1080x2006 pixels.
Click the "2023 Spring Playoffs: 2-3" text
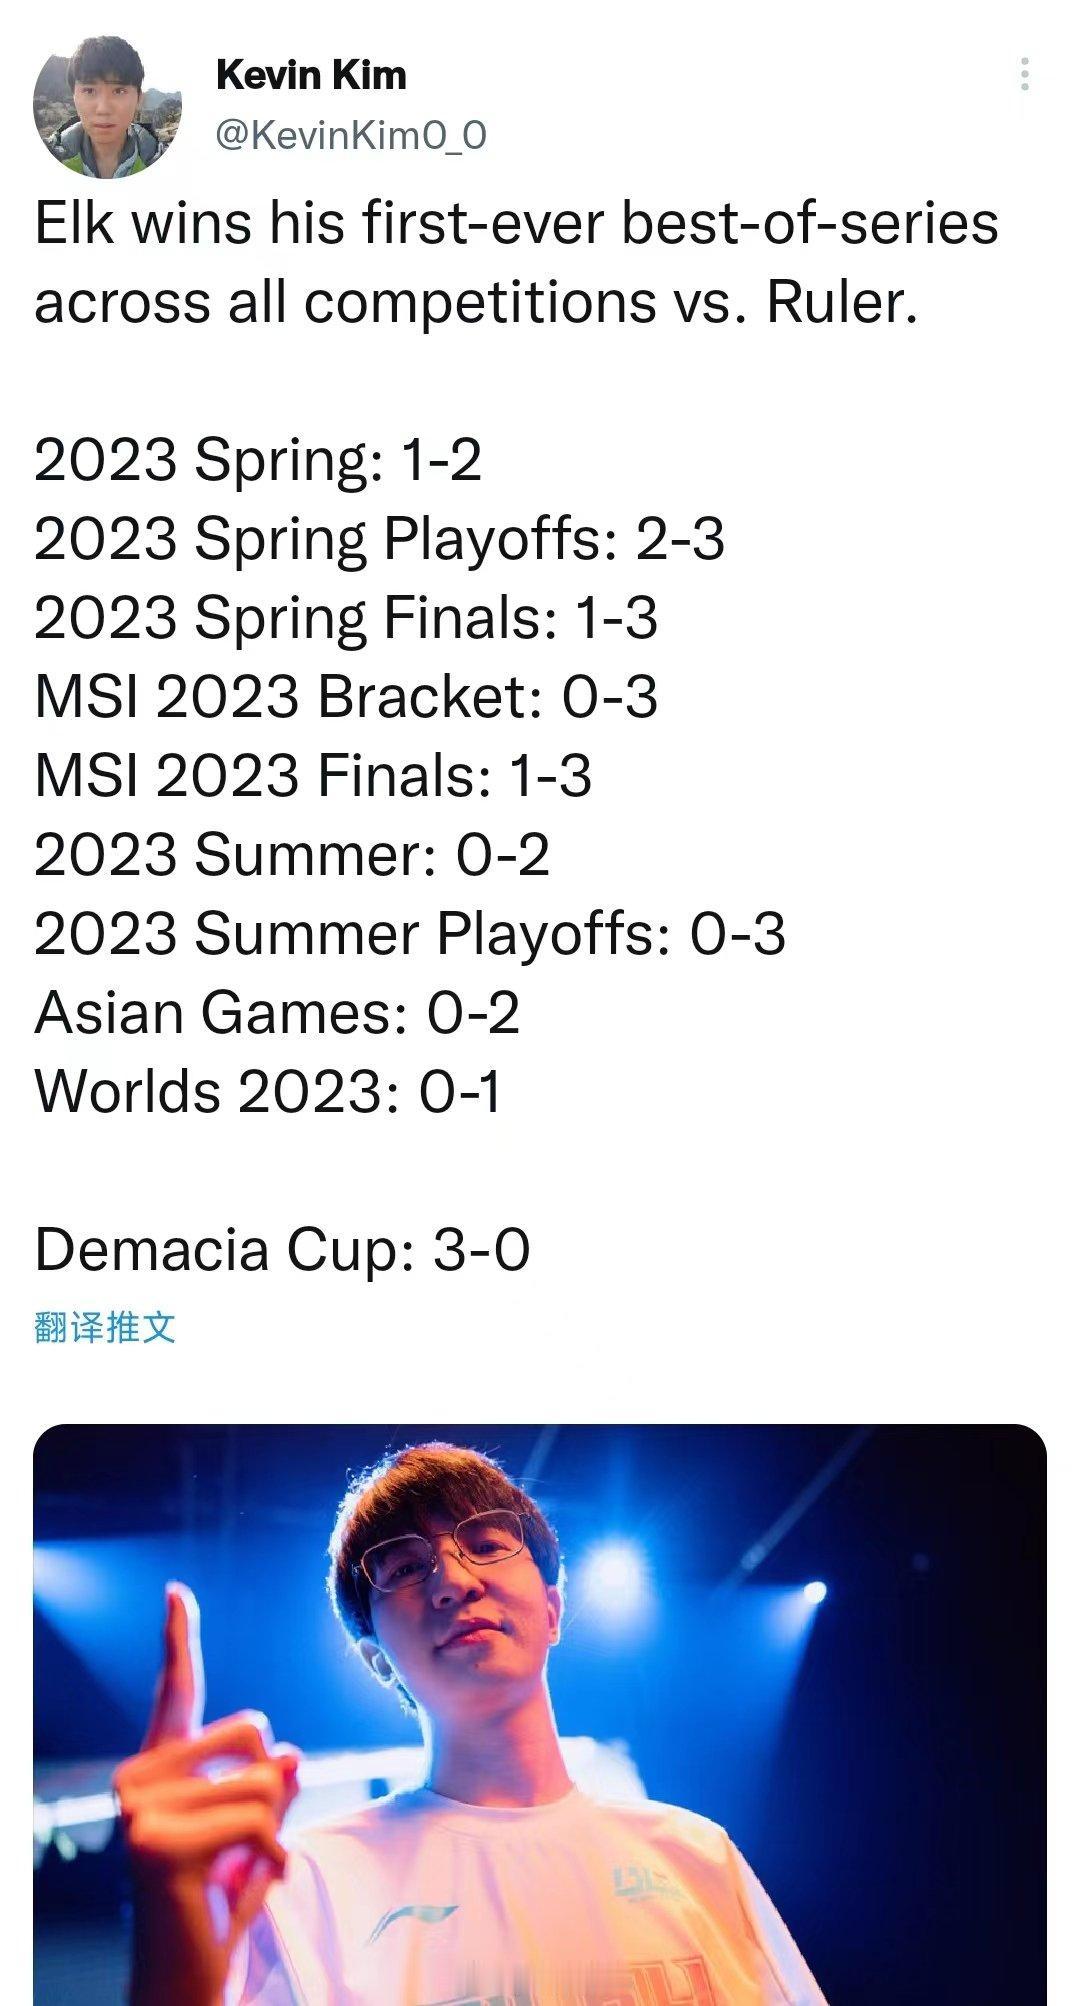pyautogui.click(x=379, y=539)
